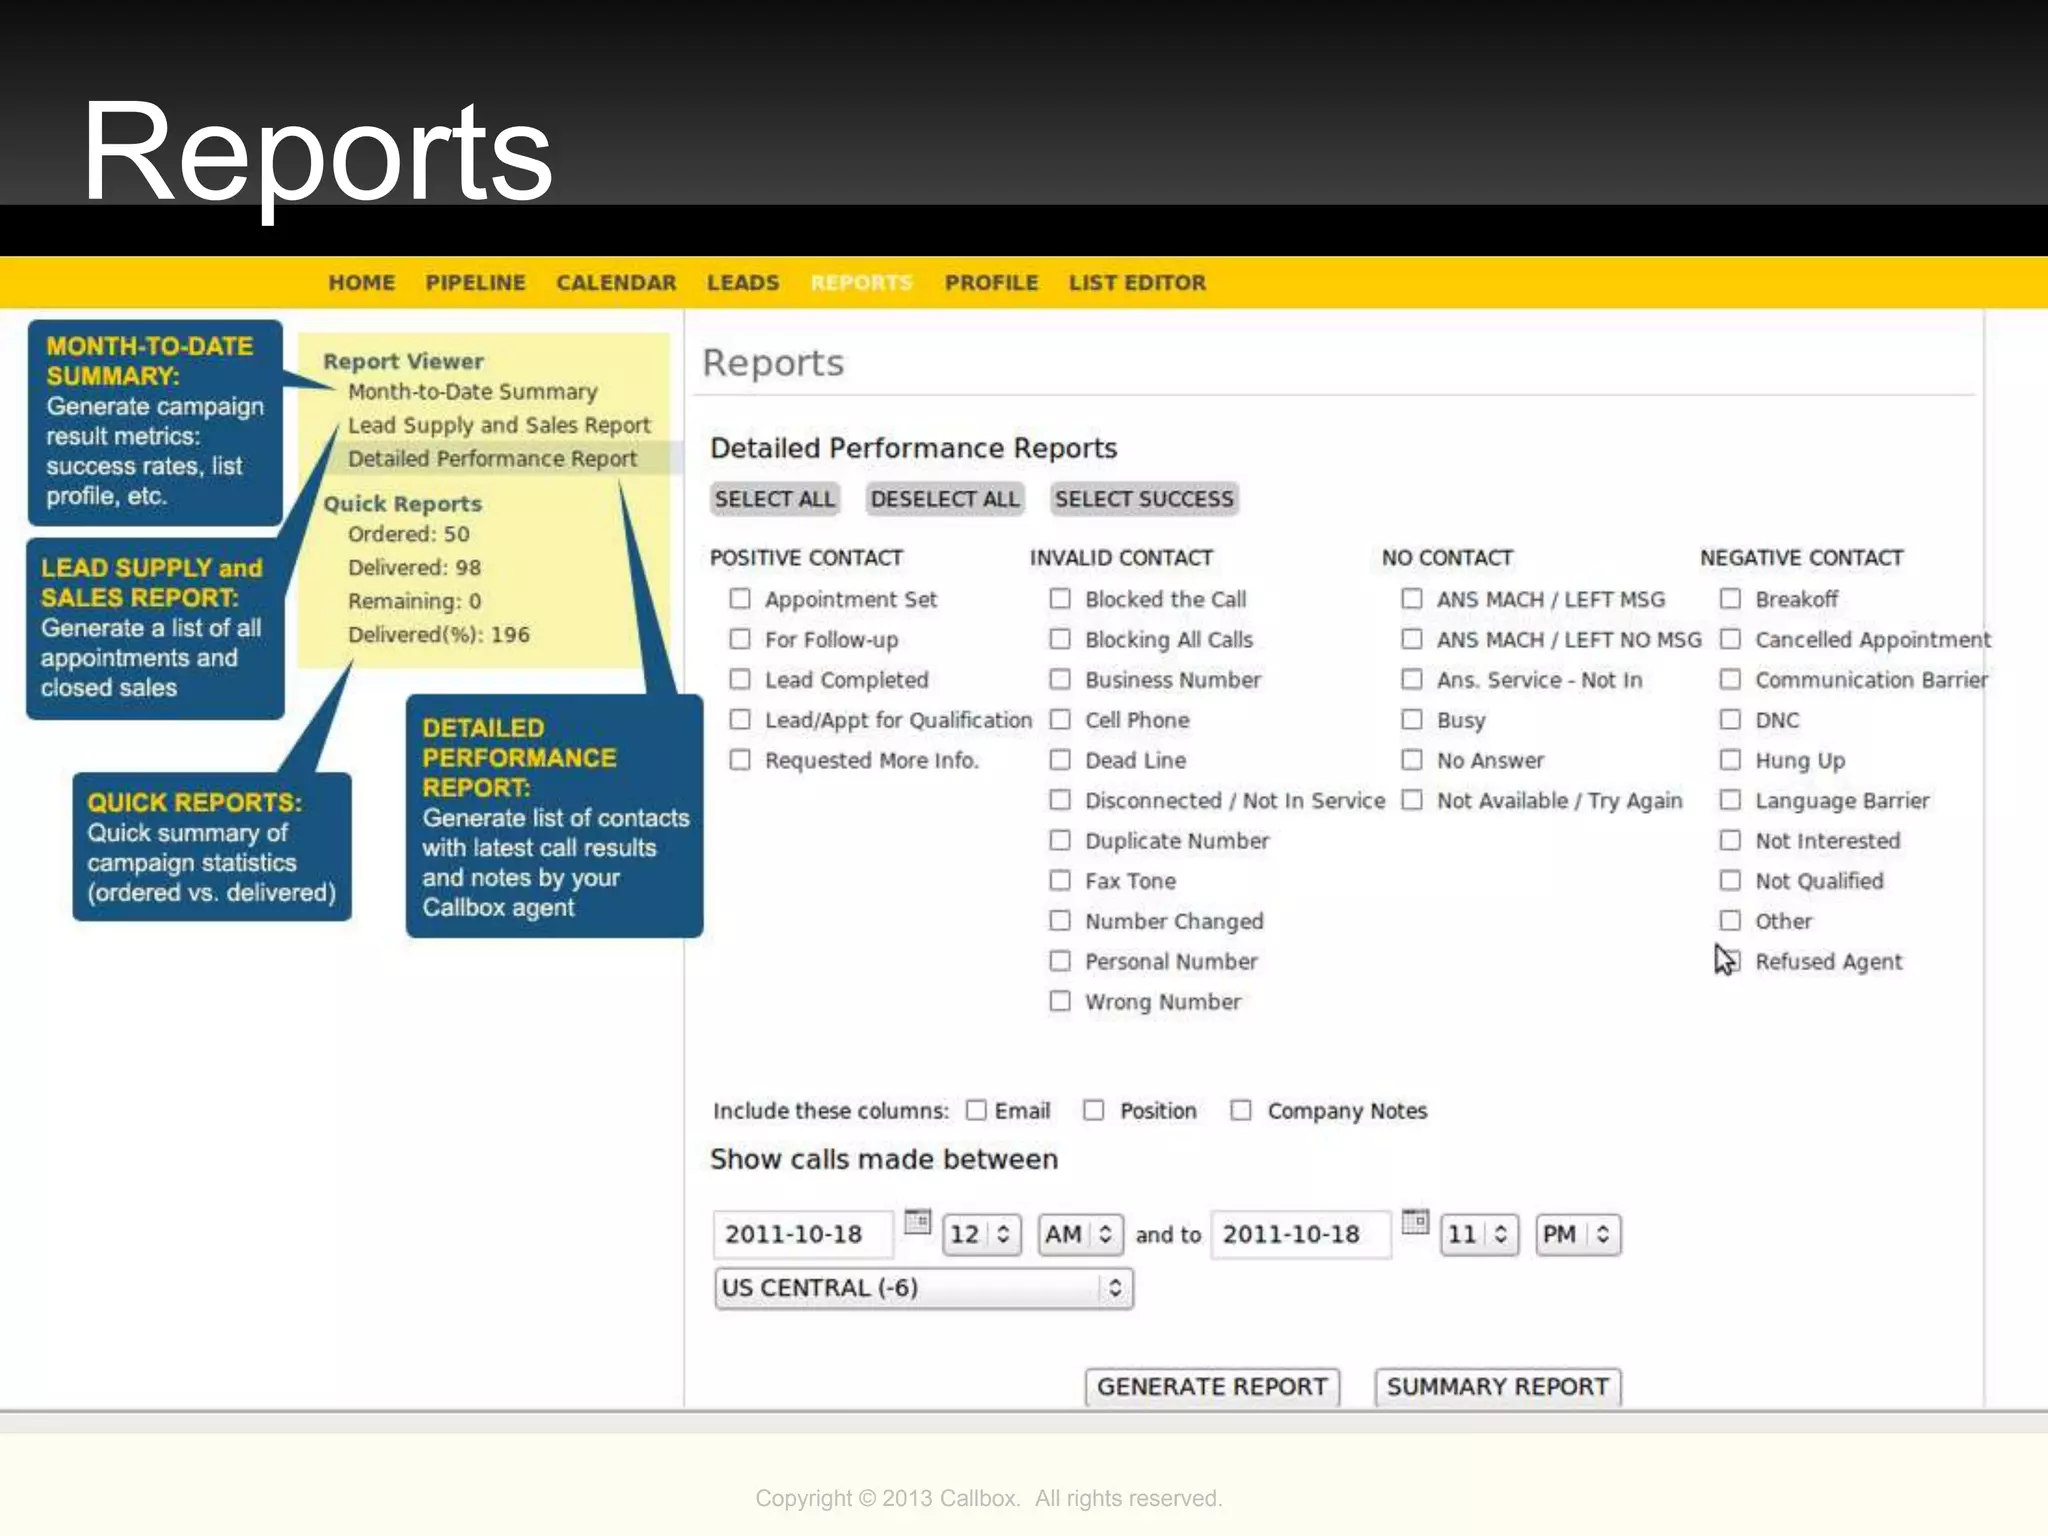
Task: Click the GENERATE REPORT button
Action: click(1212, 1386)
